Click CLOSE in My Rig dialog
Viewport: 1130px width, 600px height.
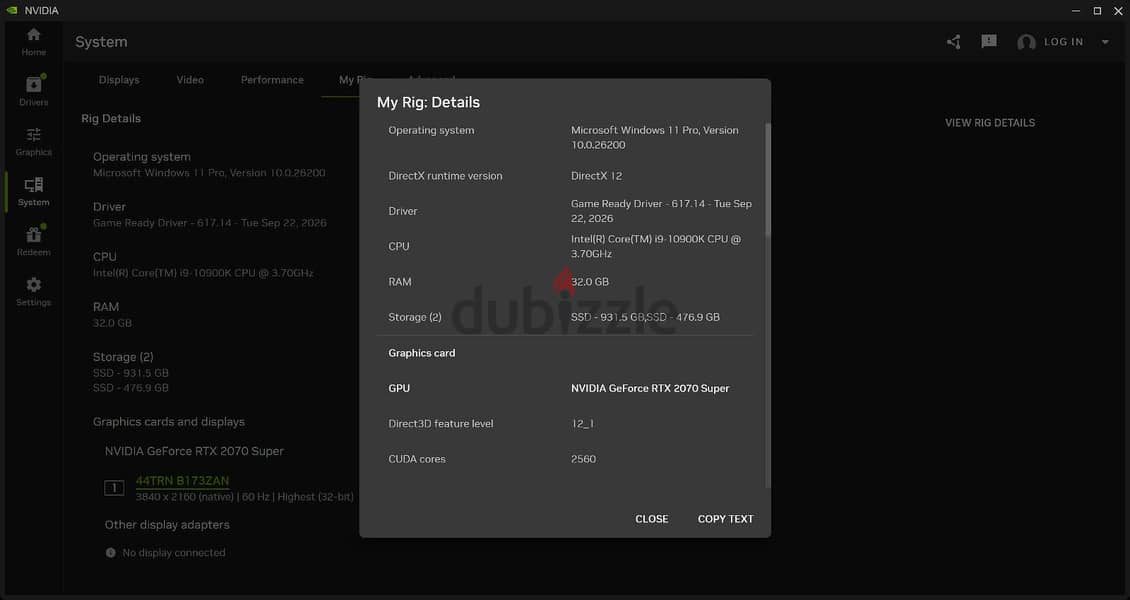click(x=651, y=519)
